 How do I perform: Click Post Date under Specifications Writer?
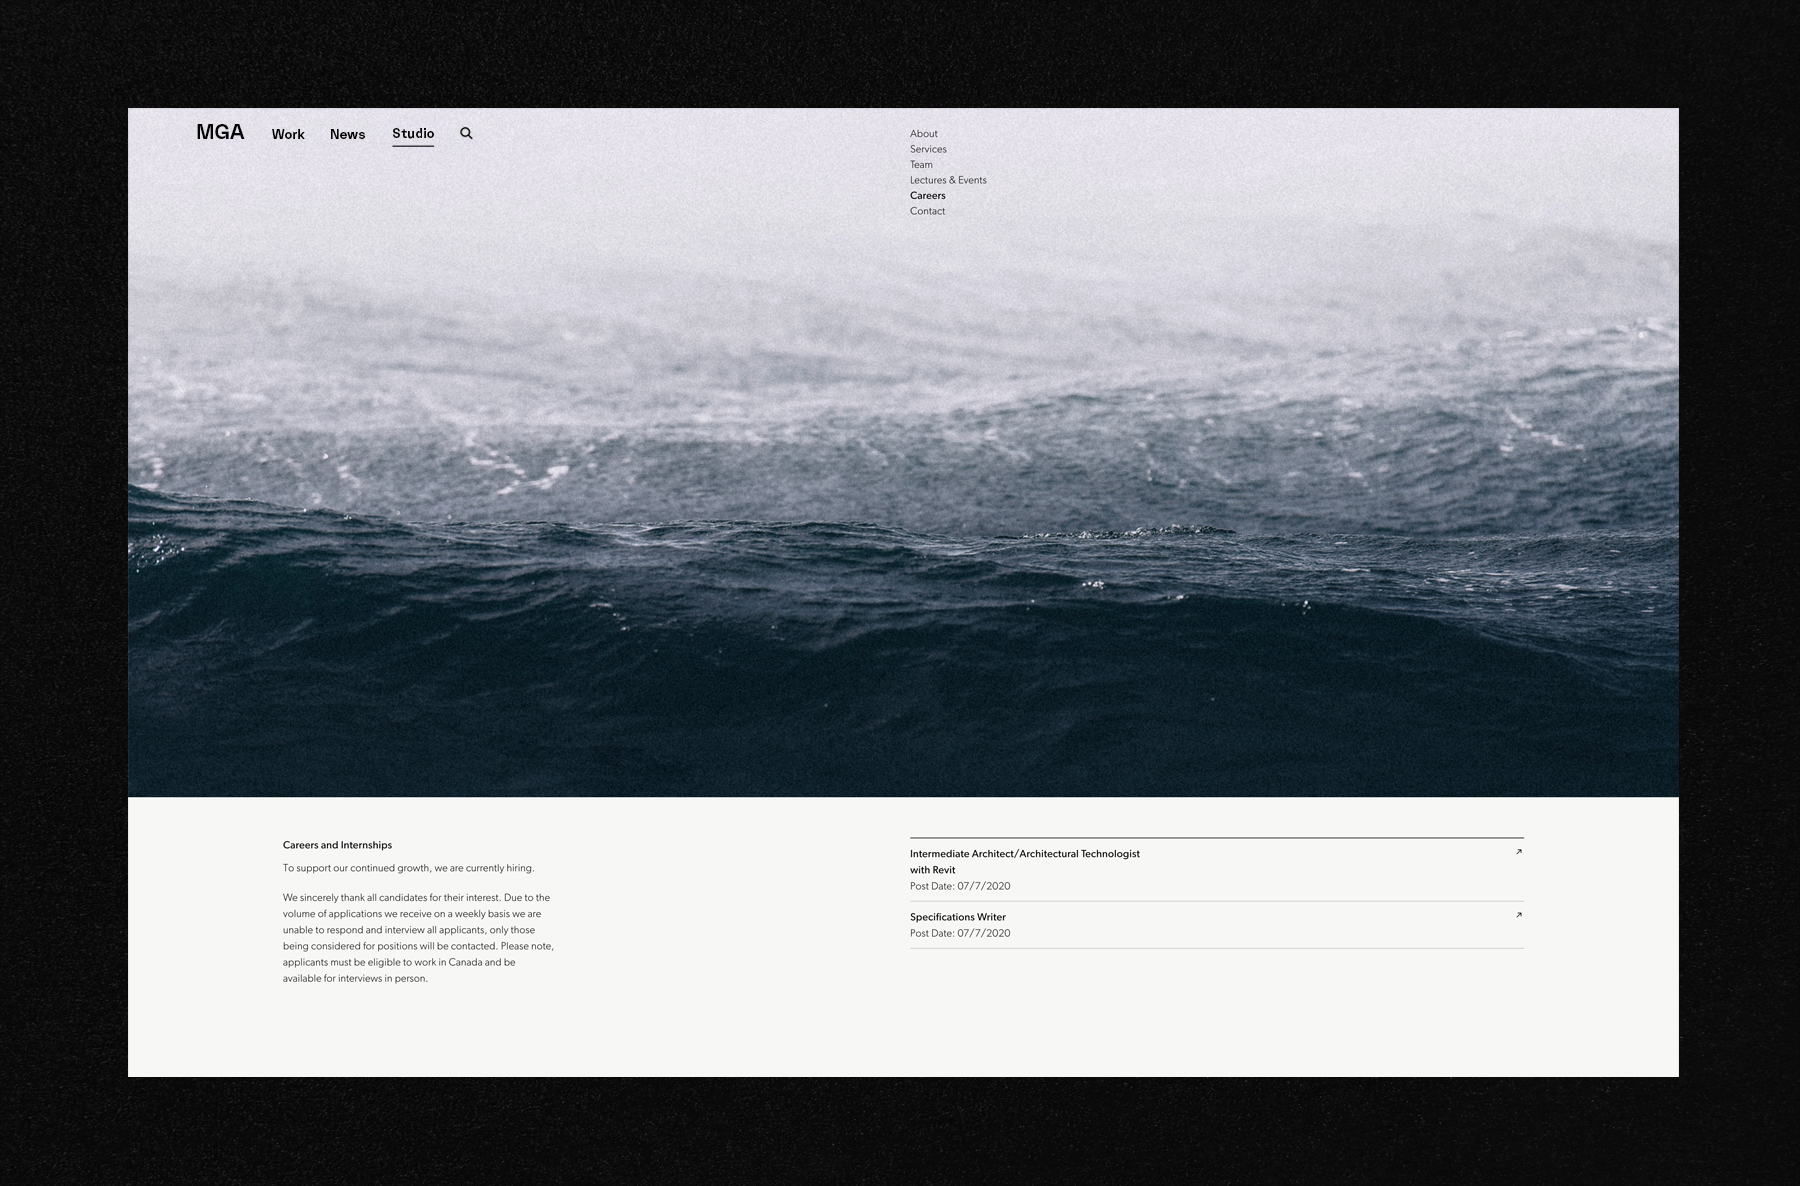tap(960, 933)
